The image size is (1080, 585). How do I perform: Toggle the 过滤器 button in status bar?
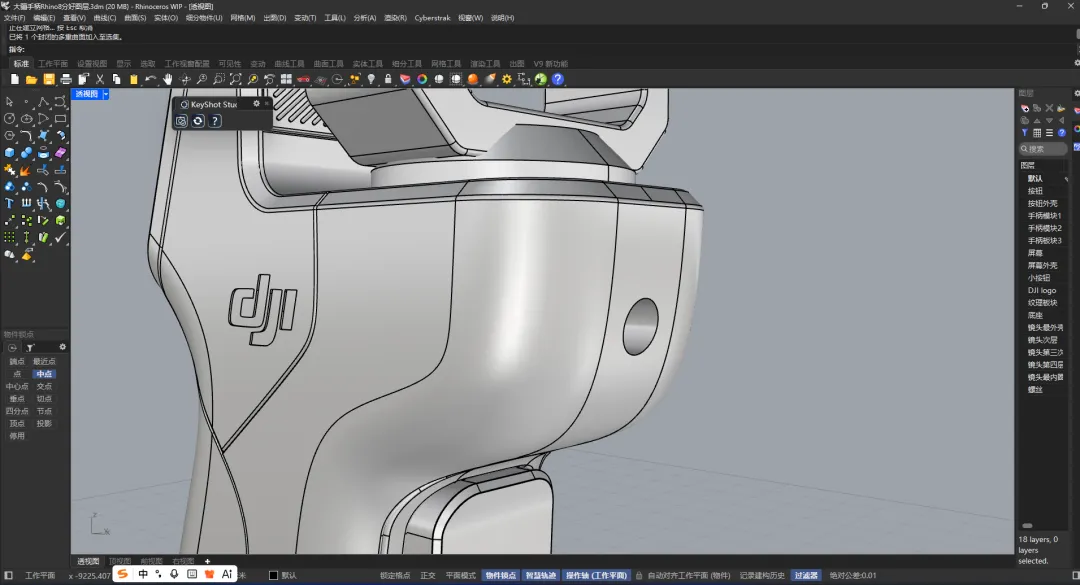(806, 575)
